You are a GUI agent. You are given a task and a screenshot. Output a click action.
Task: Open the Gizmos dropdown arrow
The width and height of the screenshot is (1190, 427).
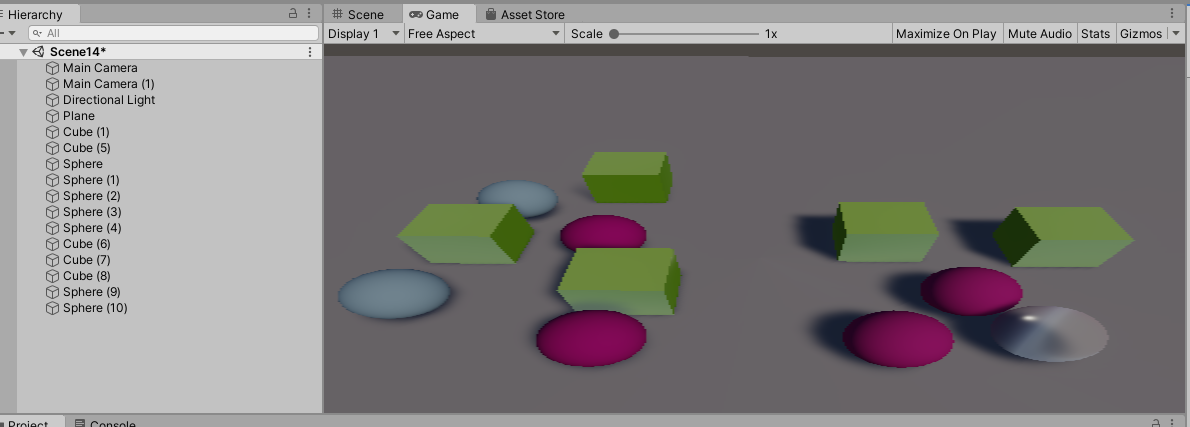[1175, 34]
